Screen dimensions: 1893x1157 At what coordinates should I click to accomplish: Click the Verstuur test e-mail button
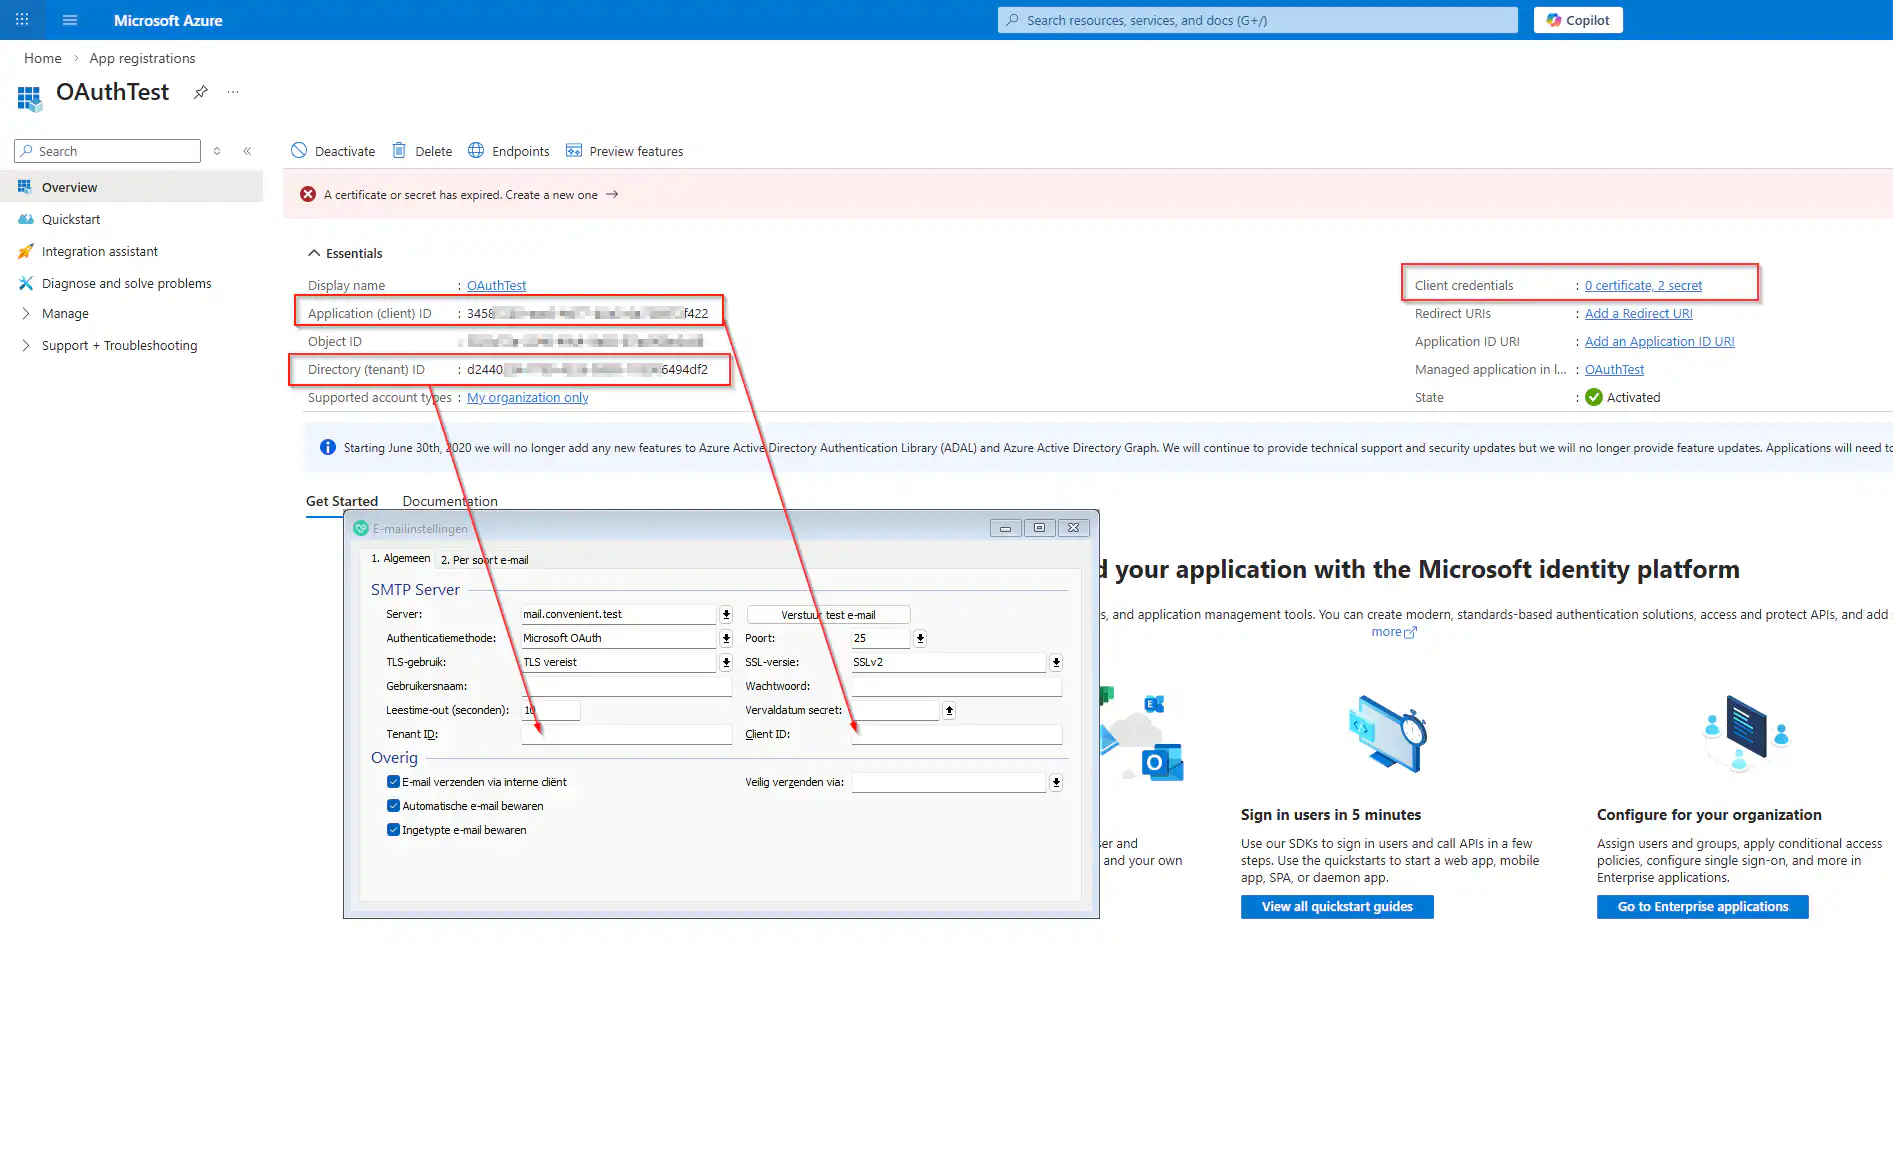click(x=828, y=615)
